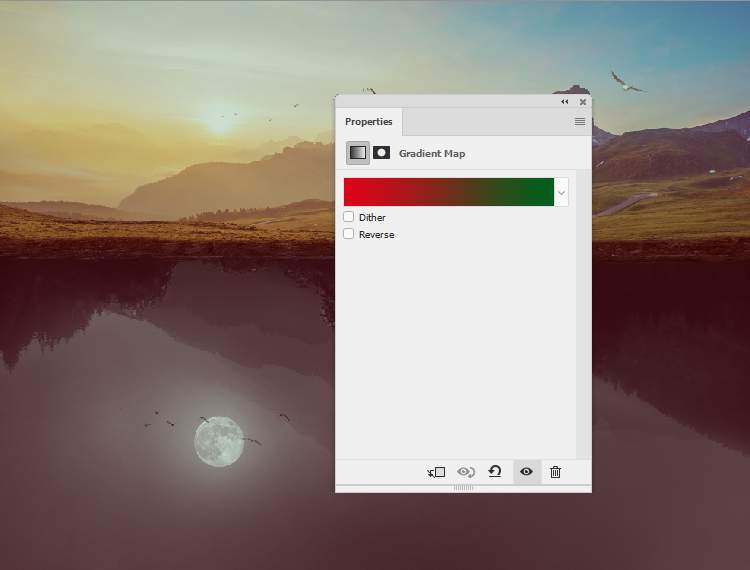750x570 pixels.
Task: Click the panel's vertical scrollbar
Action: (x=583, y=300)
